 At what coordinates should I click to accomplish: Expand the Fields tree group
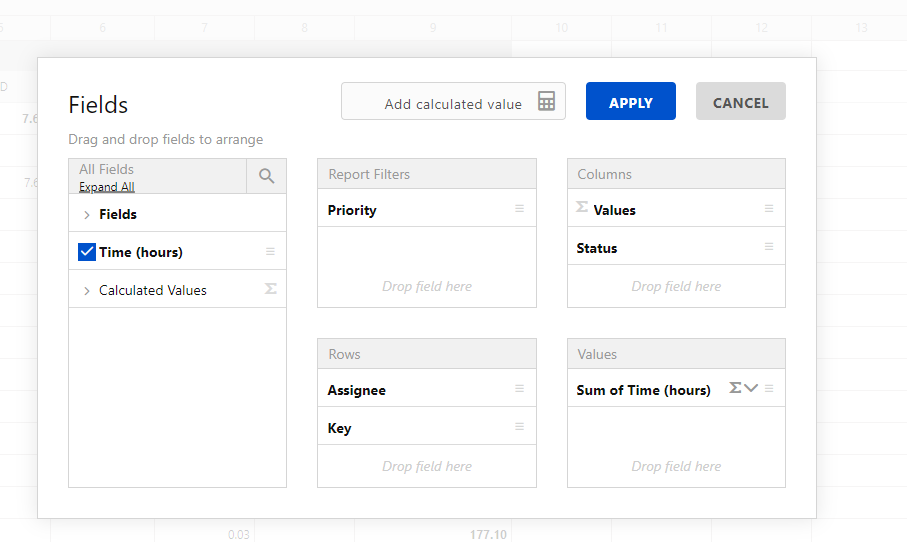87,215
